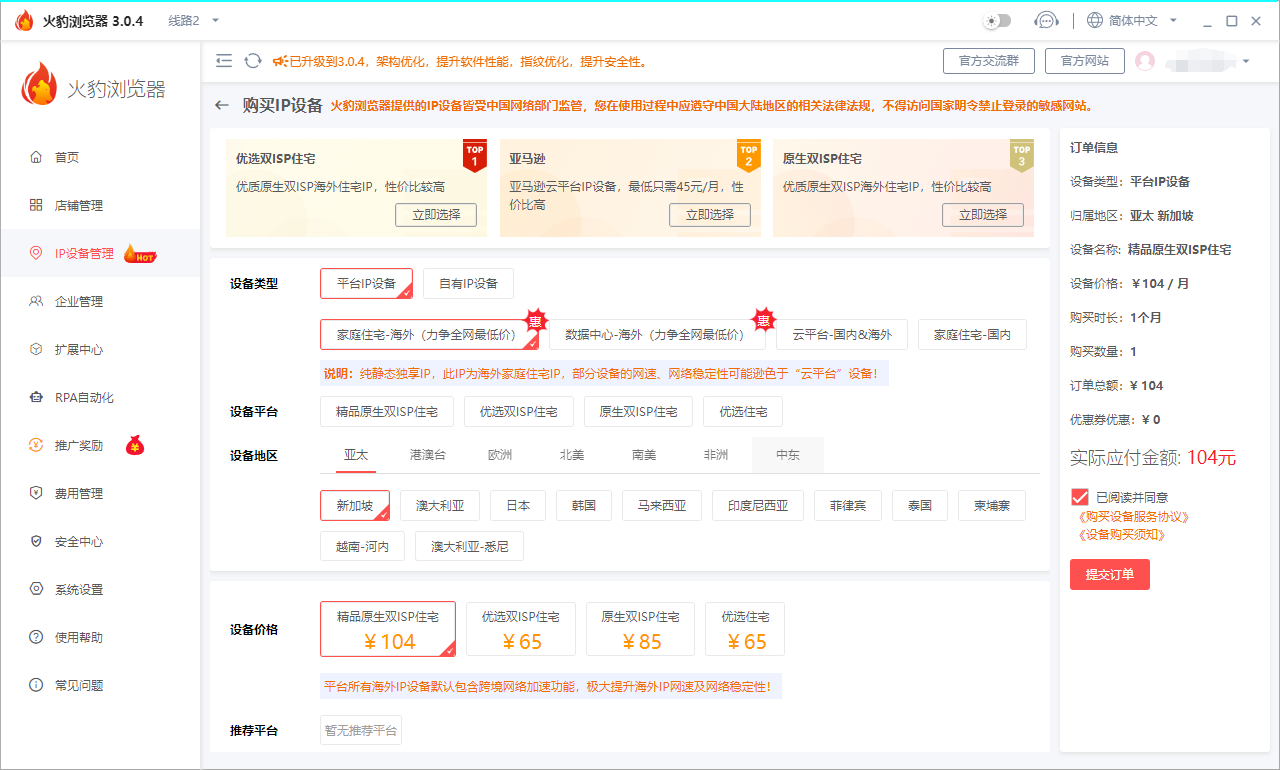Toggle the theme switch in title bar
This screenshot has width=1280, height=770.
pos(997,21)
